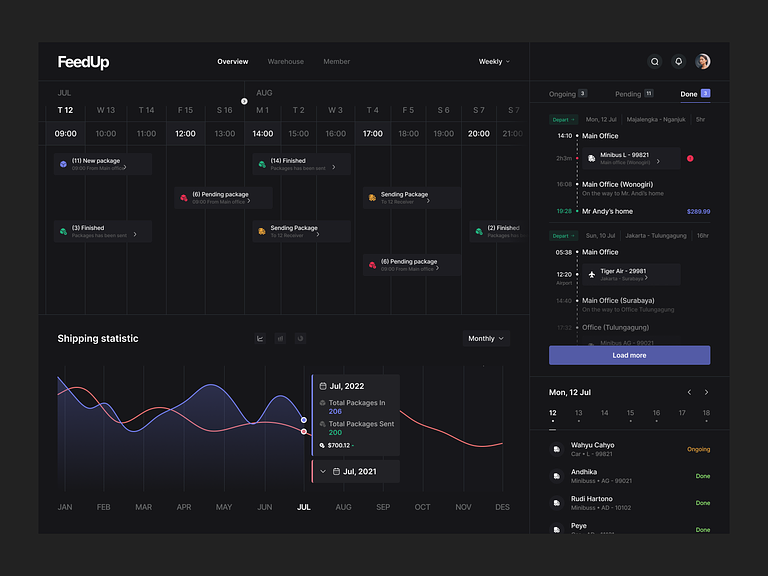Switch to bar chart view icon
The image size is (768, 576).
click(x=280, y=339)
